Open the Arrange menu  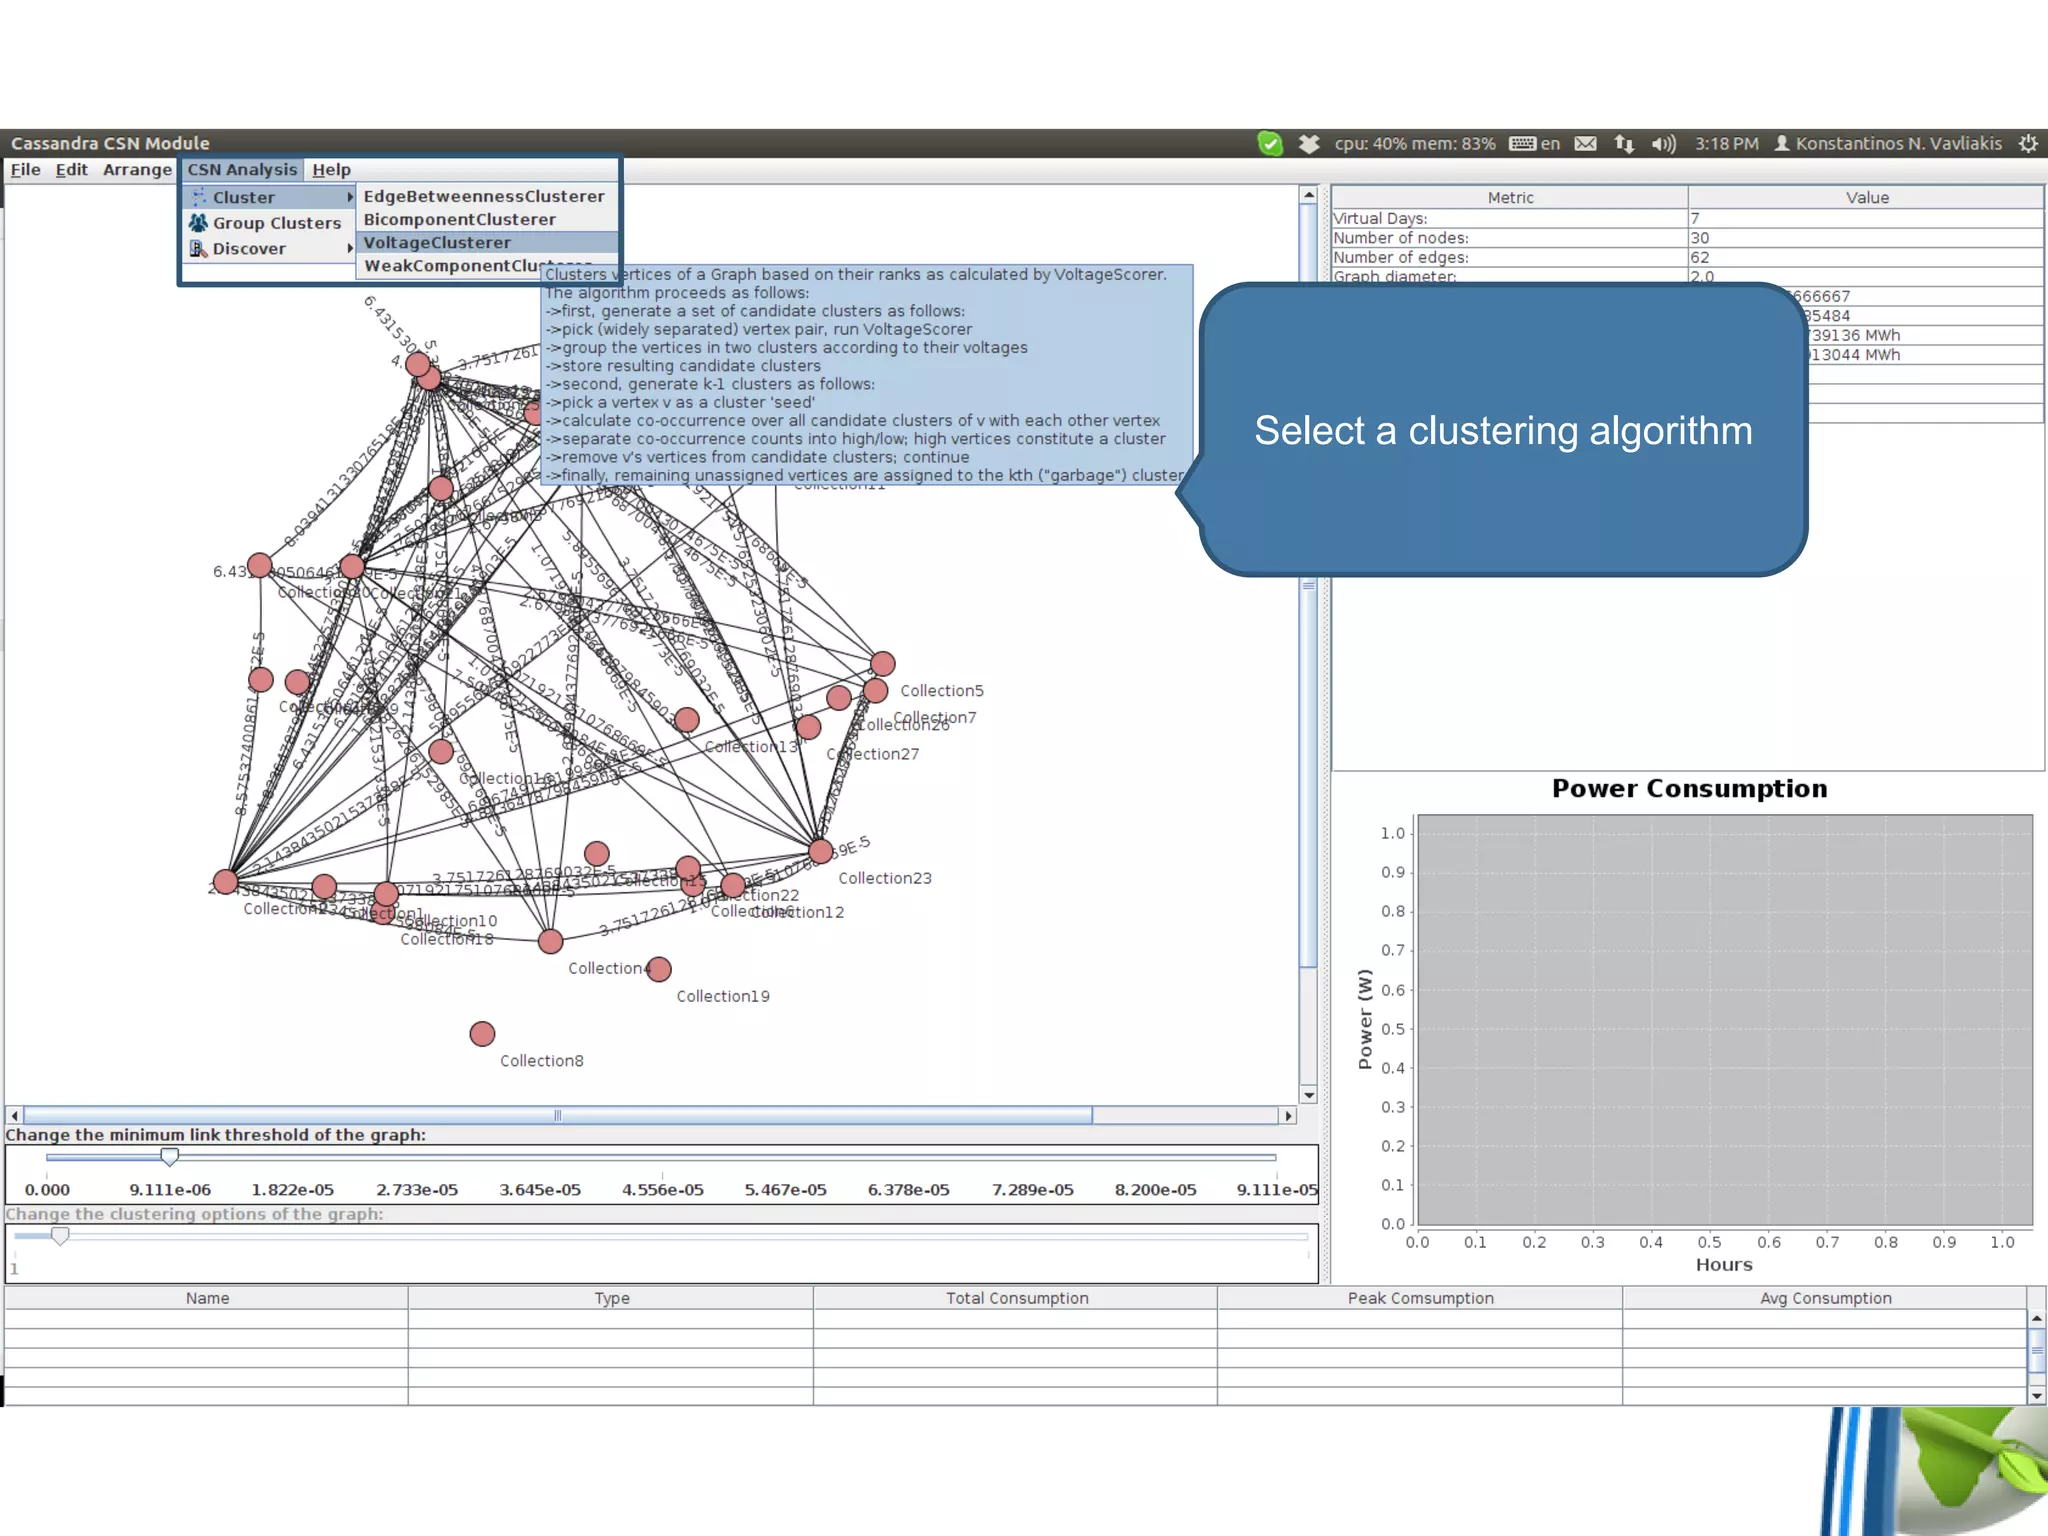[x=137, y=170]
